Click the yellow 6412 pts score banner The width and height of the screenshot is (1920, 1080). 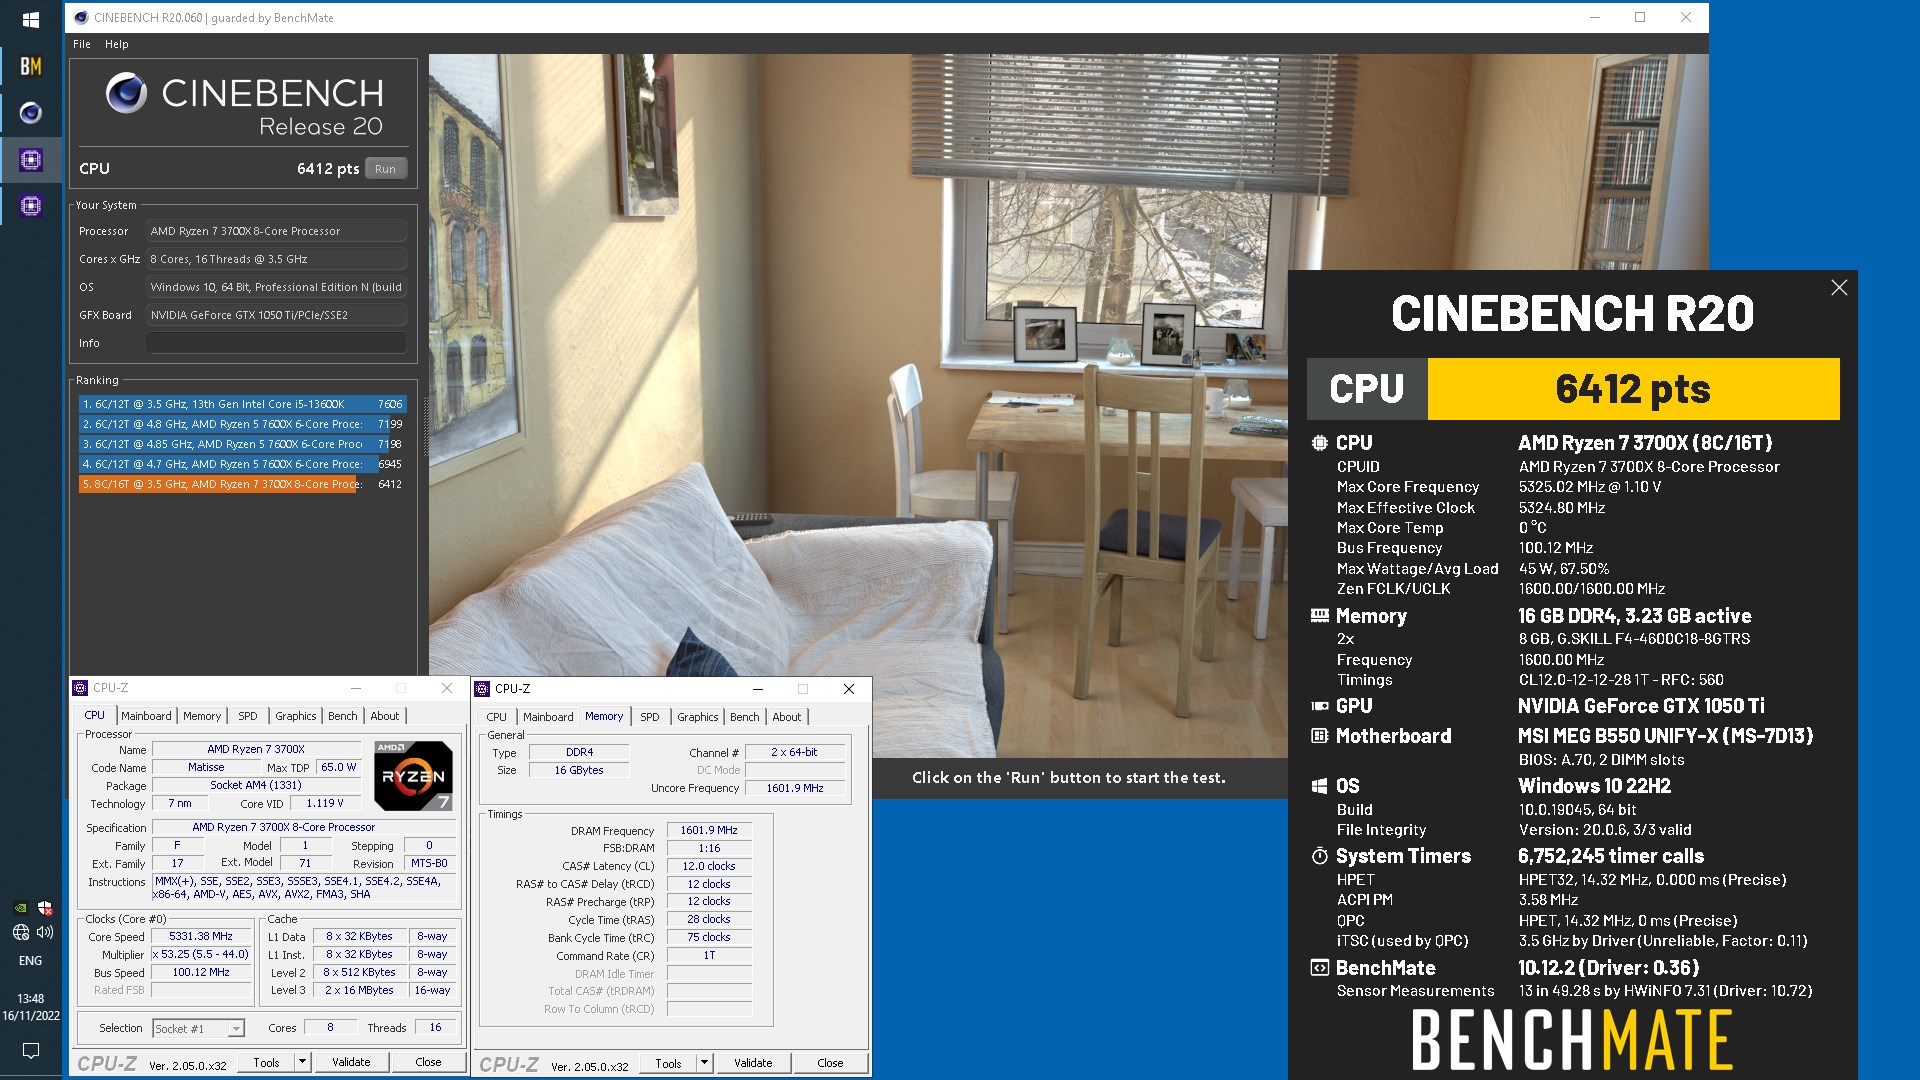(x=1633, y=389)
